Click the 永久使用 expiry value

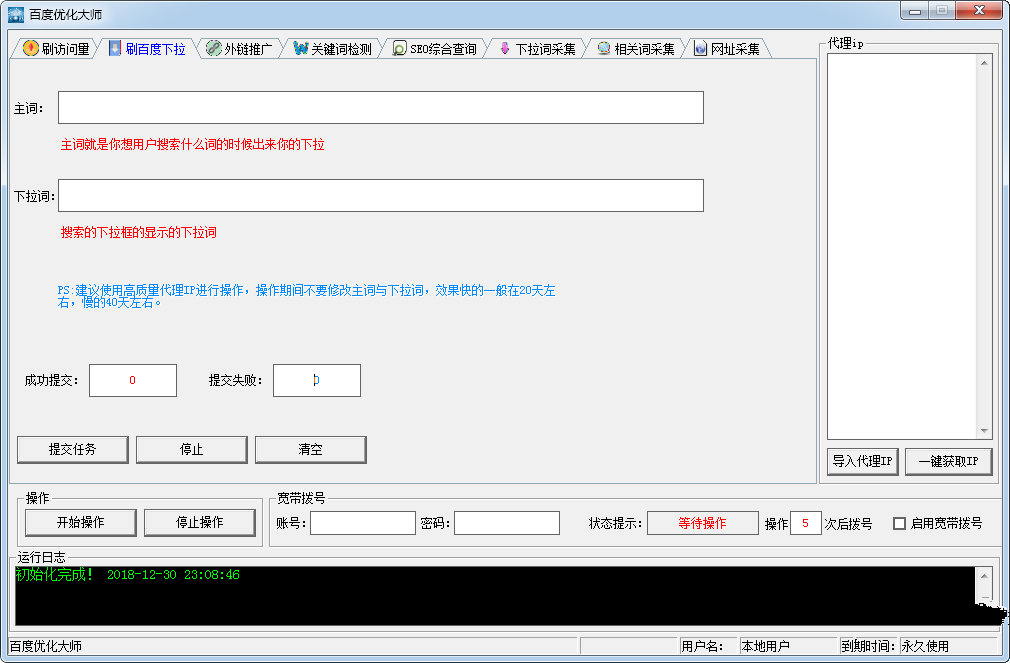pyautogui.click(x=925, y=646)
